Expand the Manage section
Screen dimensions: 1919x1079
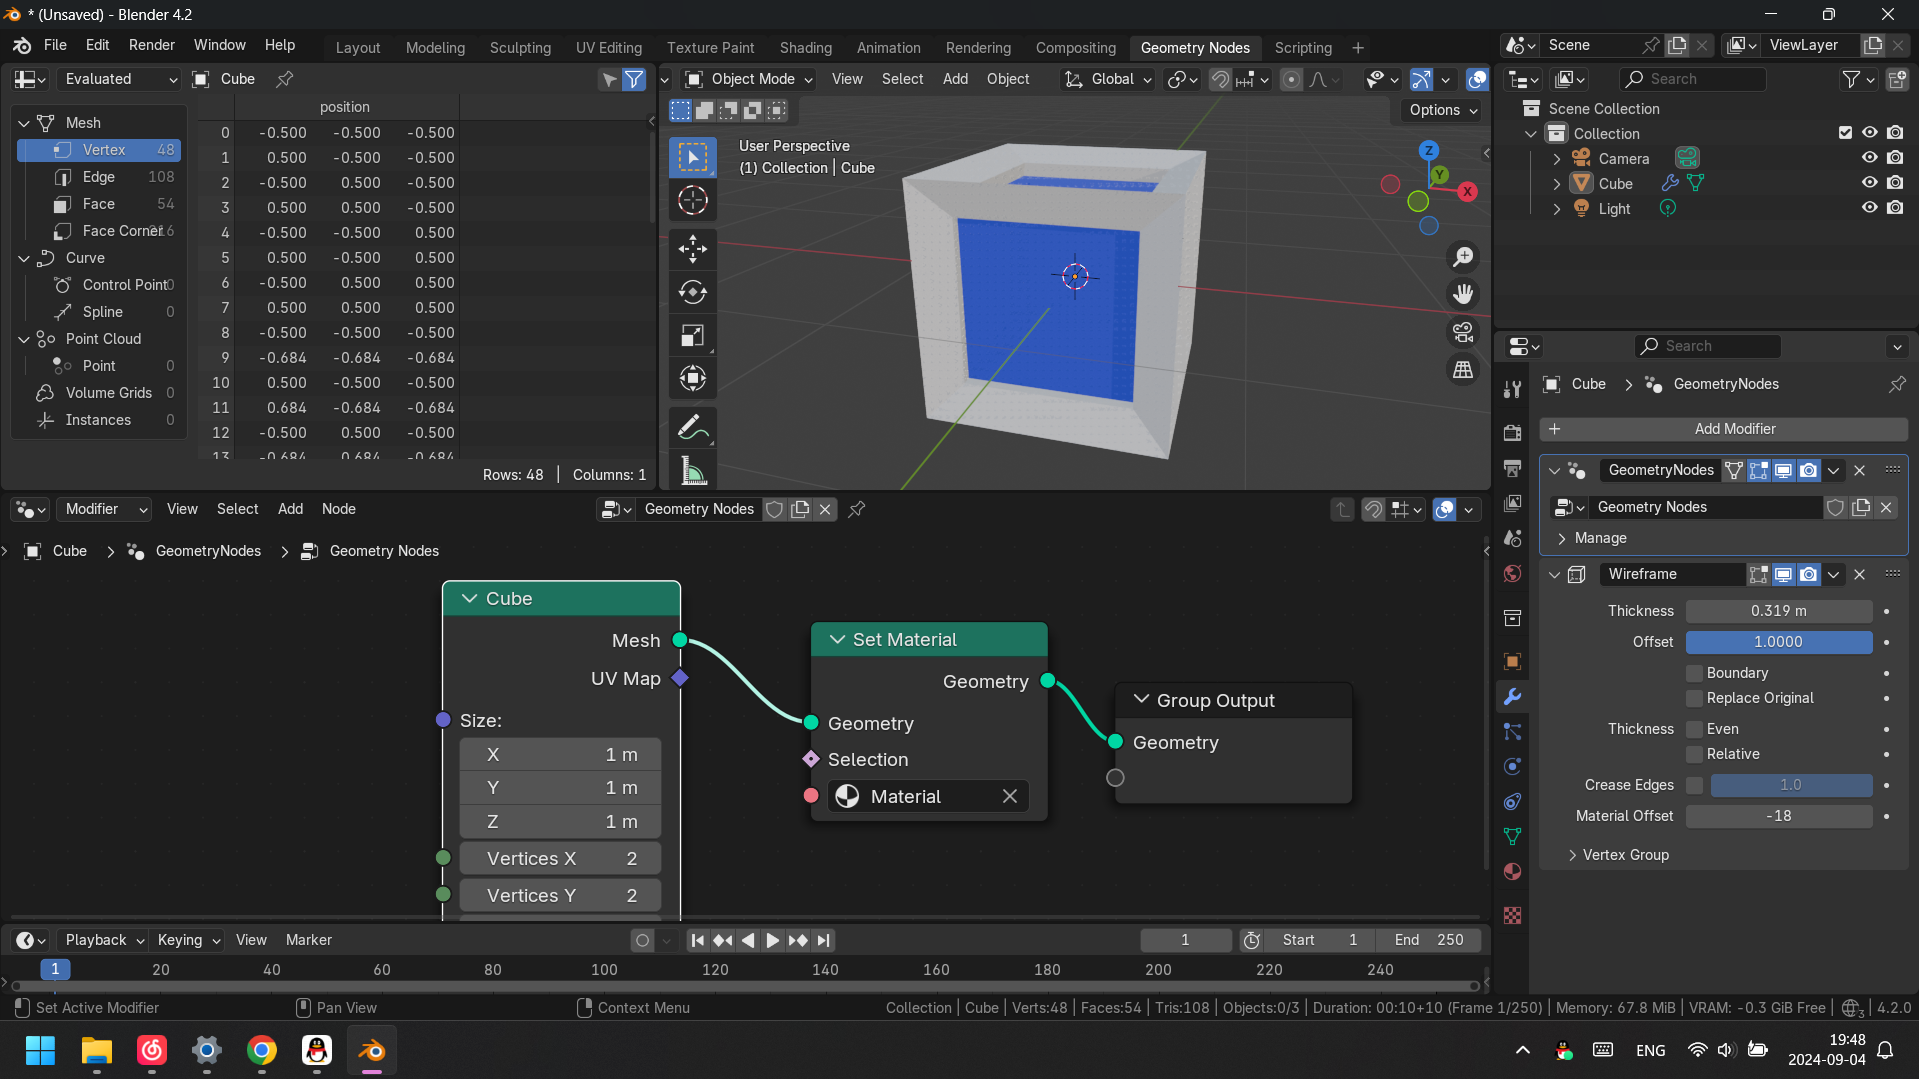tap(1592, 538)
